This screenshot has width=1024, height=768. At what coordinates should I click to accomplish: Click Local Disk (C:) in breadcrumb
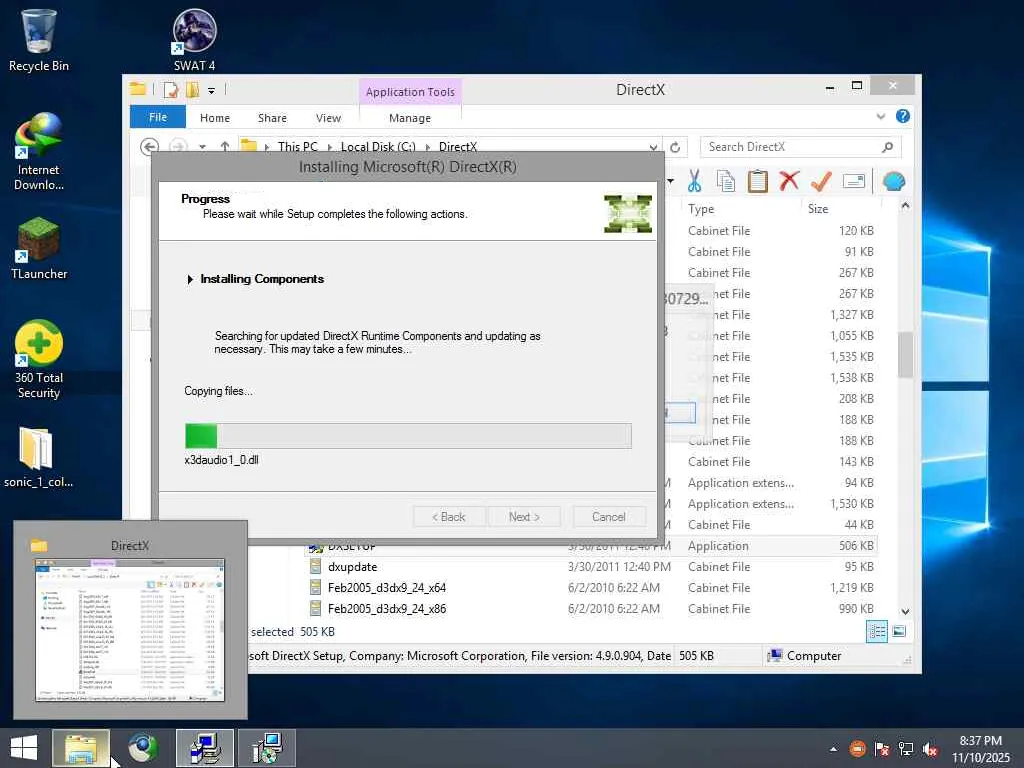[378, 147]
